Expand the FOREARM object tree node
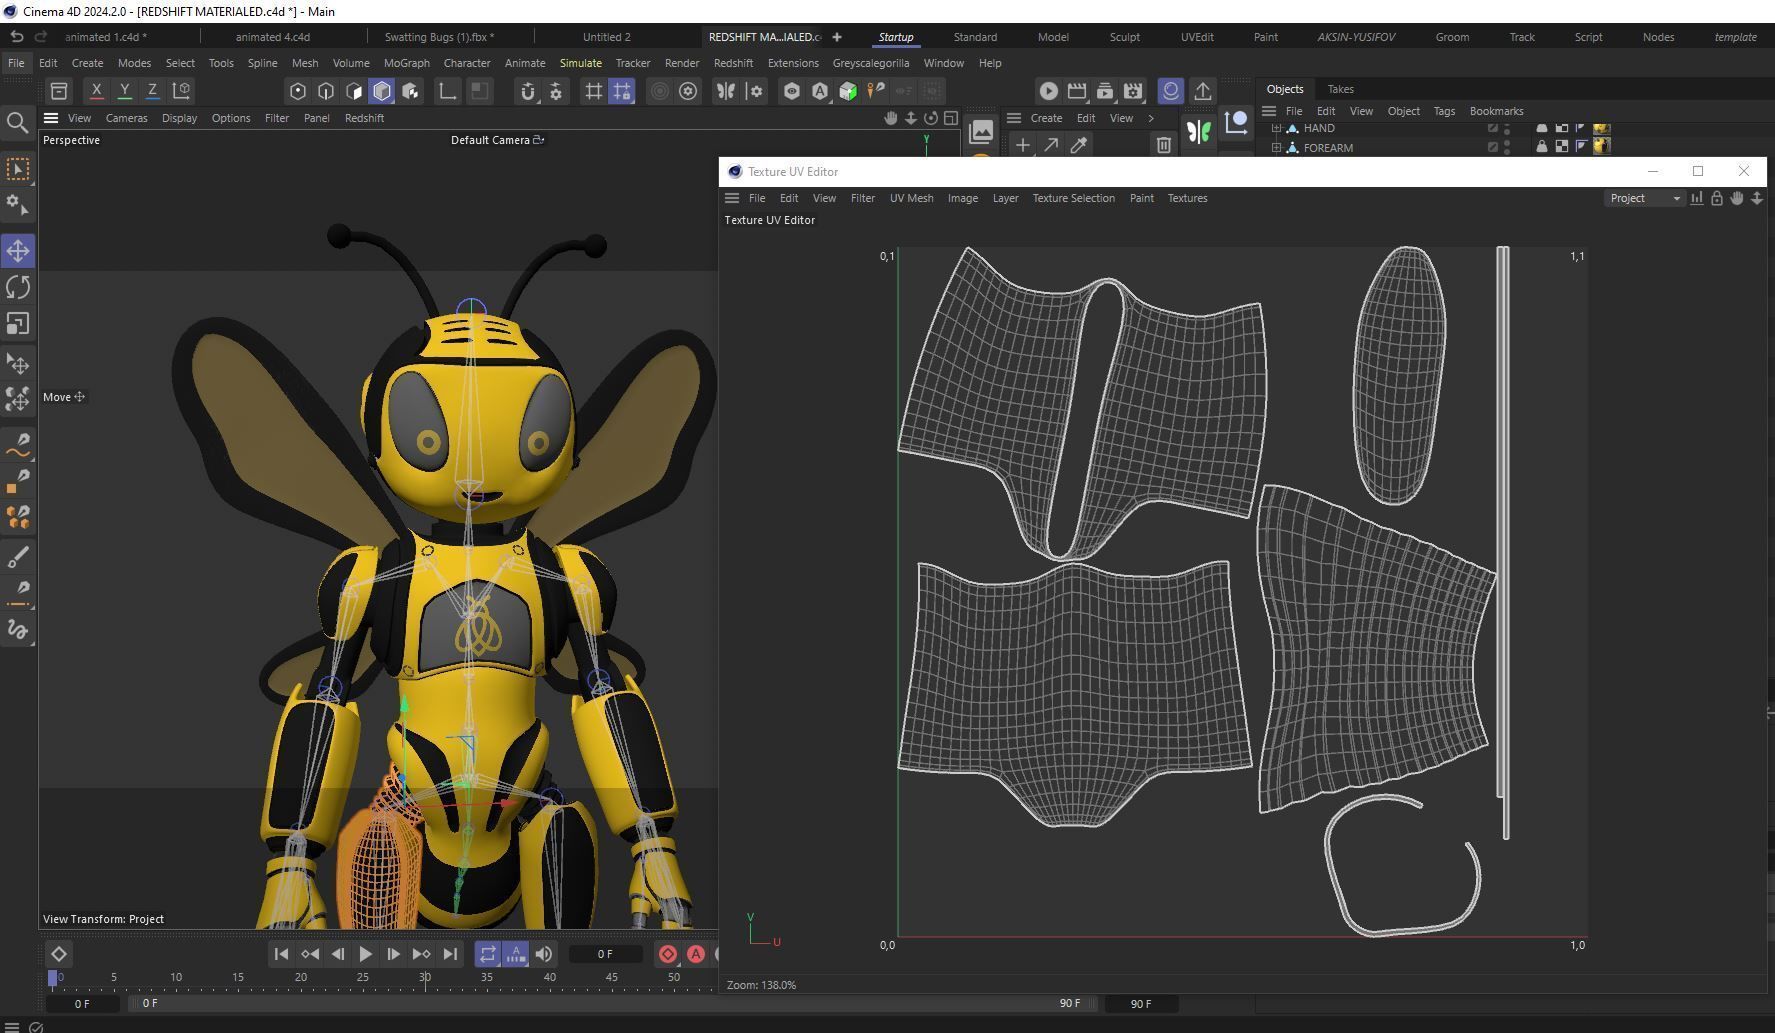Screen dimensions: 1775x1033 (1276, 147)
